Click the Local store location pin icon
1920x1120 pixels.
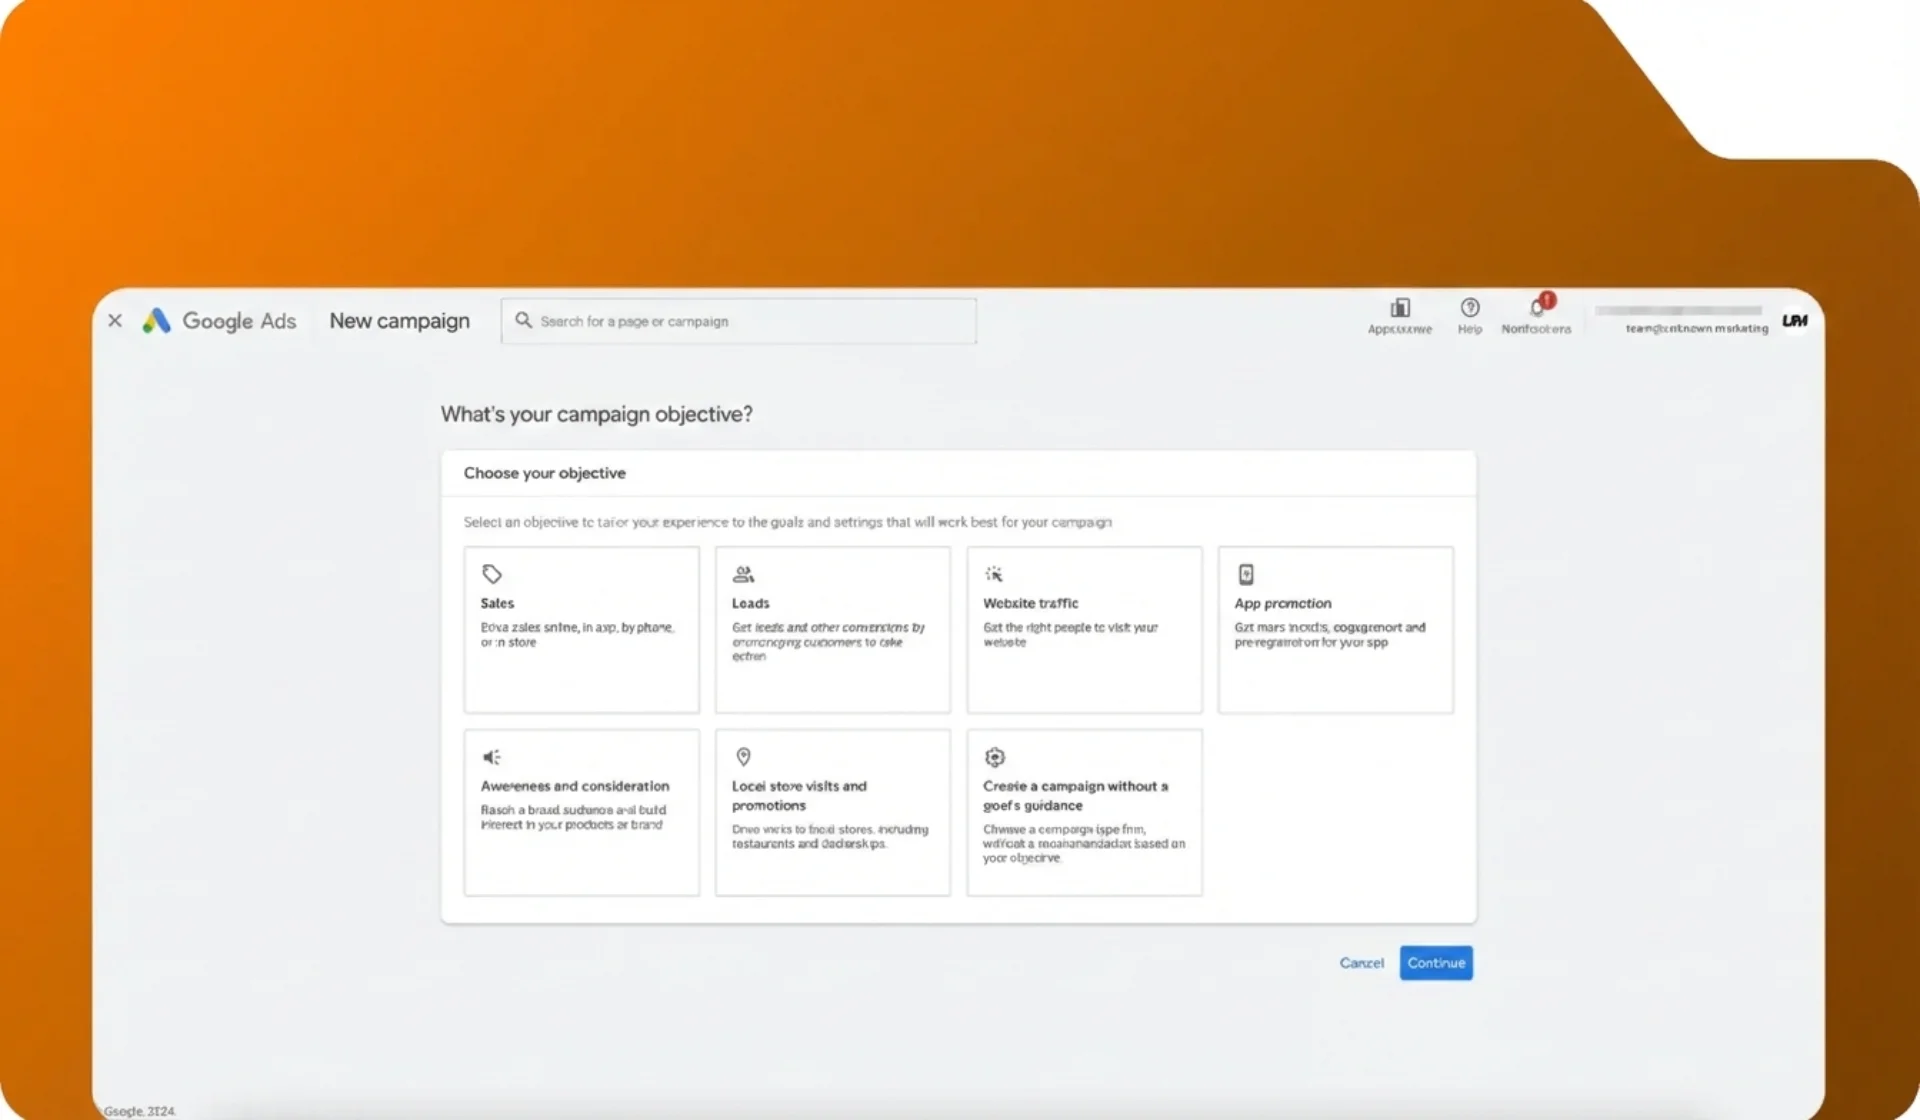[x=743, y=757]
